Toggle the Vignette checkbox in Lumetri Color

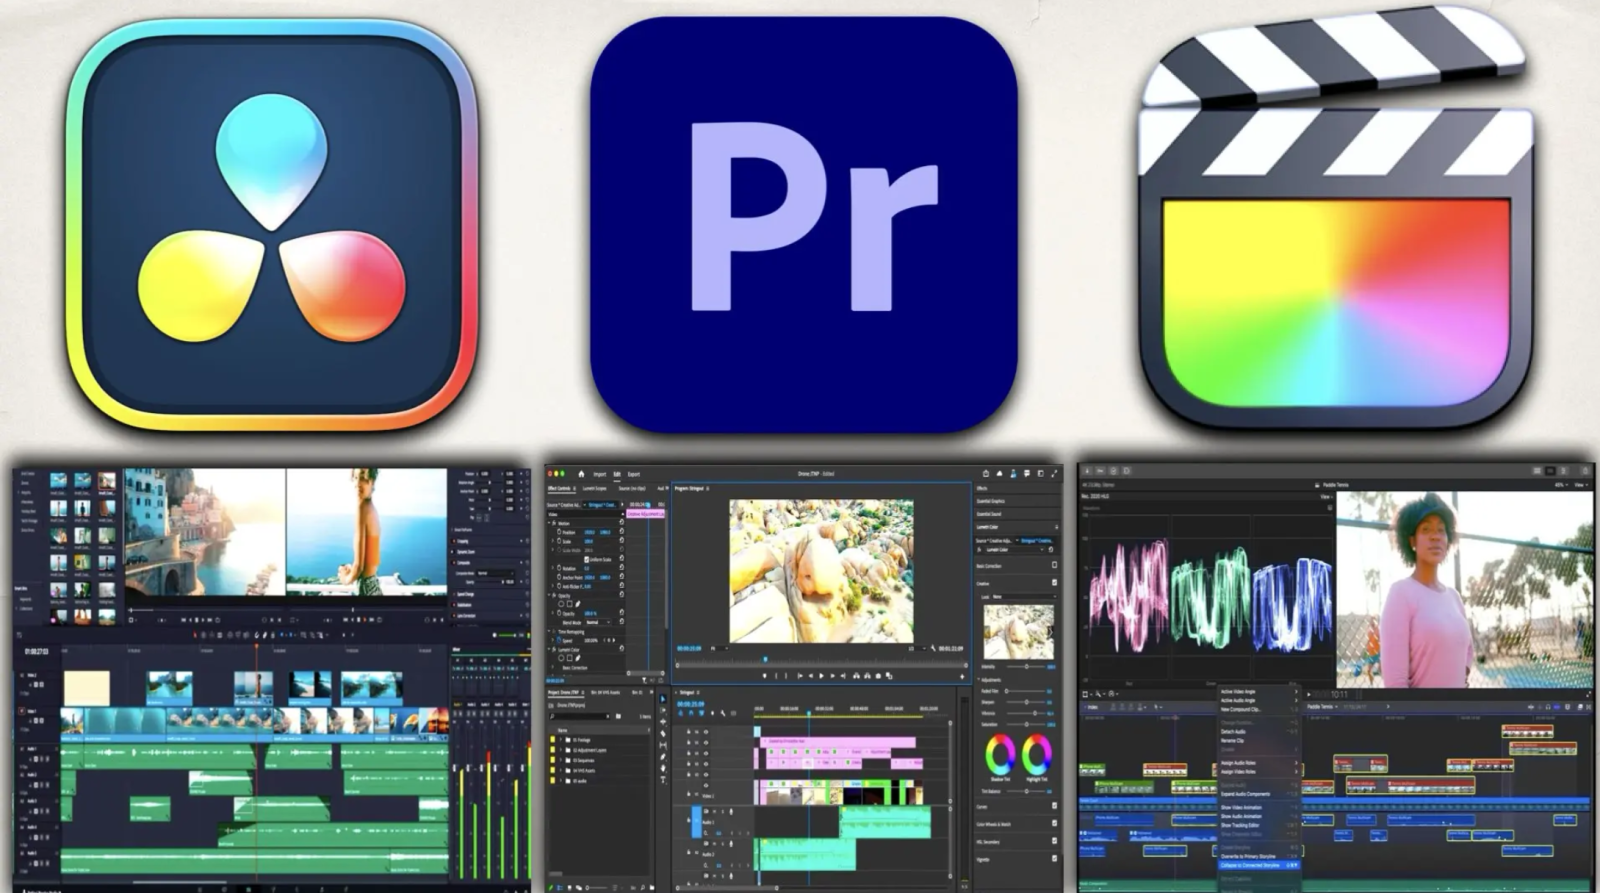pyautogui.click(x=1055, y=858)
